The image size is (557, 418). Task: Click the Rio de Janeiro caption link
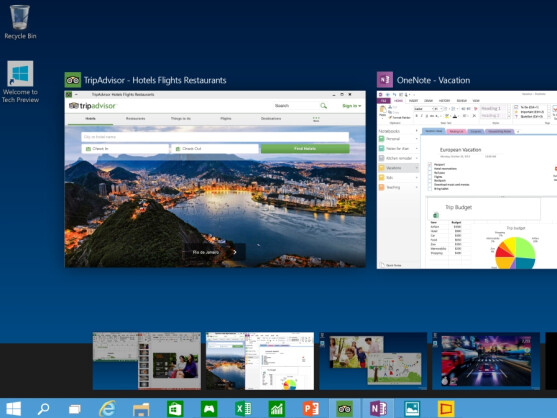205,252
